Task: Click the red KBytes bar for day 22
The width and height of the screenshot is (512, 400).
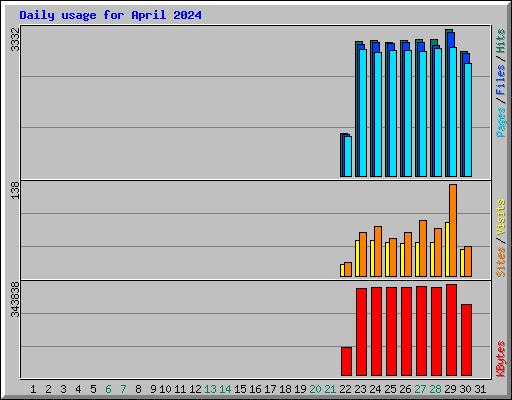Action: click(346, 362)
